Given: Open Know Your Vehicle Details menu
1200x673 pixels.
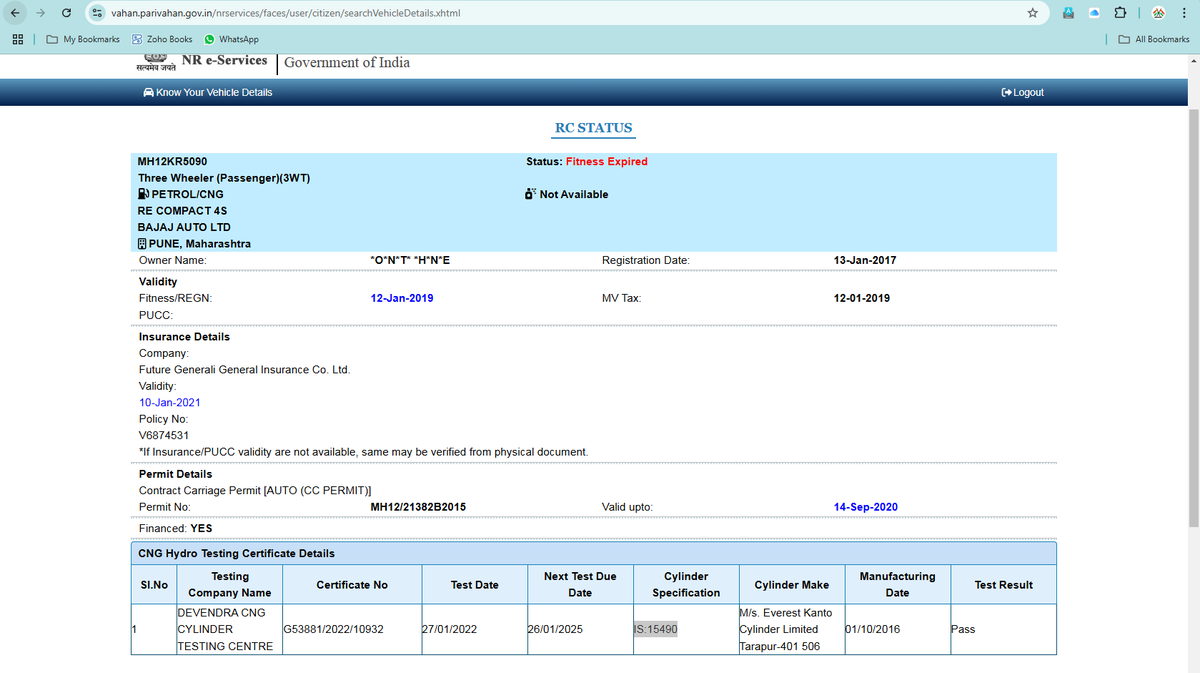Looking at the screenshot, I should (208, 92).
